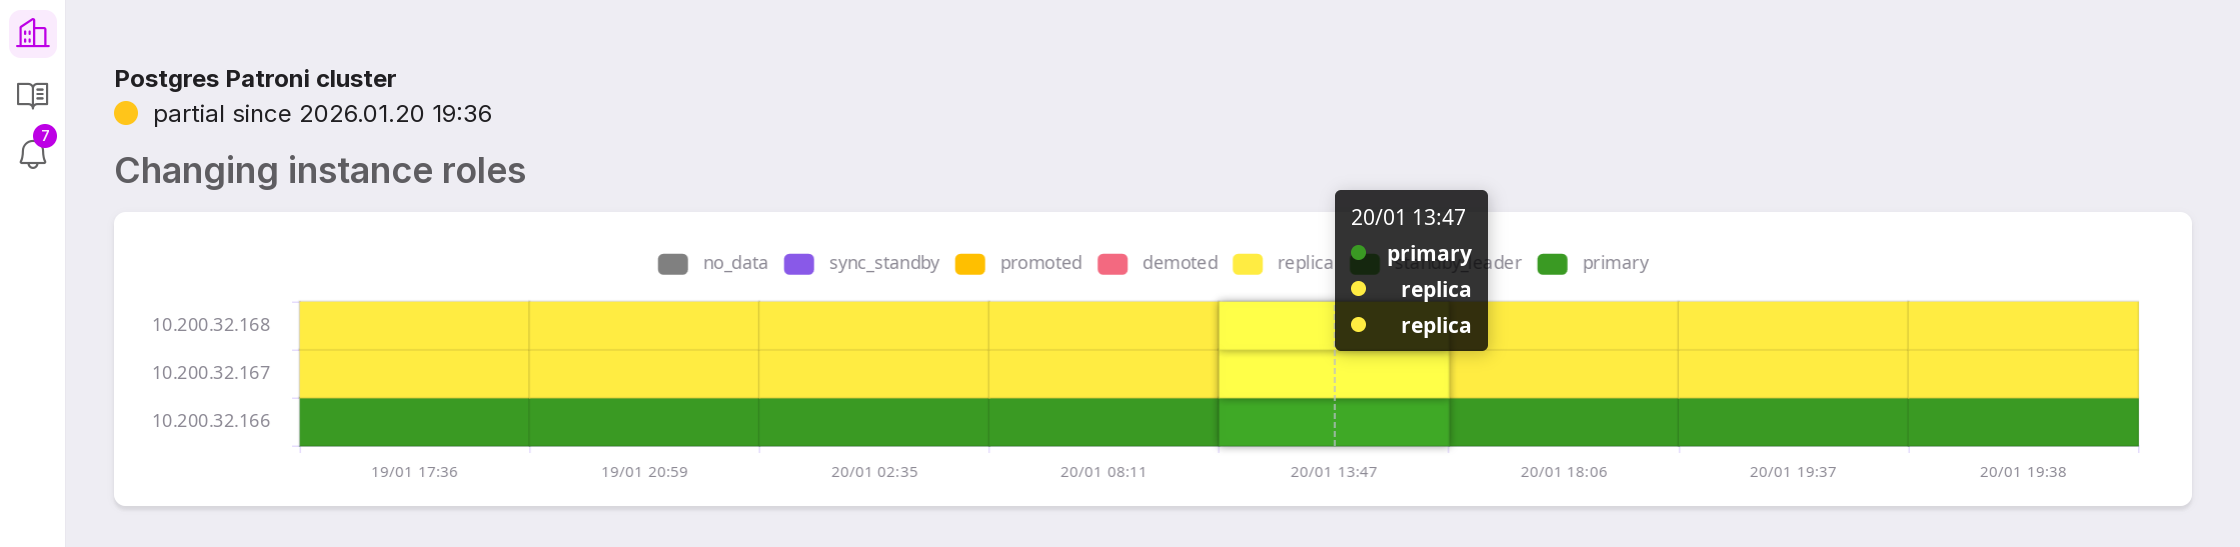Click the Changing instance roles heading
The height and width of the screenshot is (547, 2240).
click(320, 171)
